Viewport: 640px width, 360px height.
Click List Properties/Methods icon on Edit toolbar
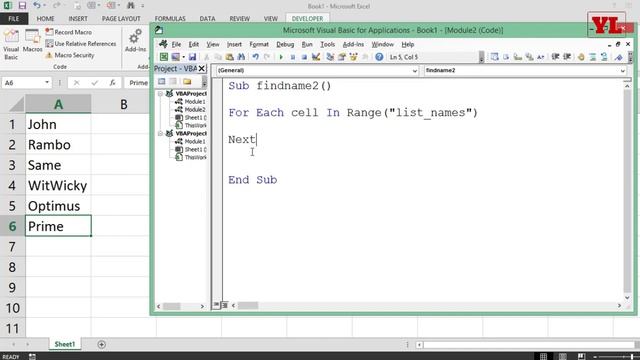495,57
